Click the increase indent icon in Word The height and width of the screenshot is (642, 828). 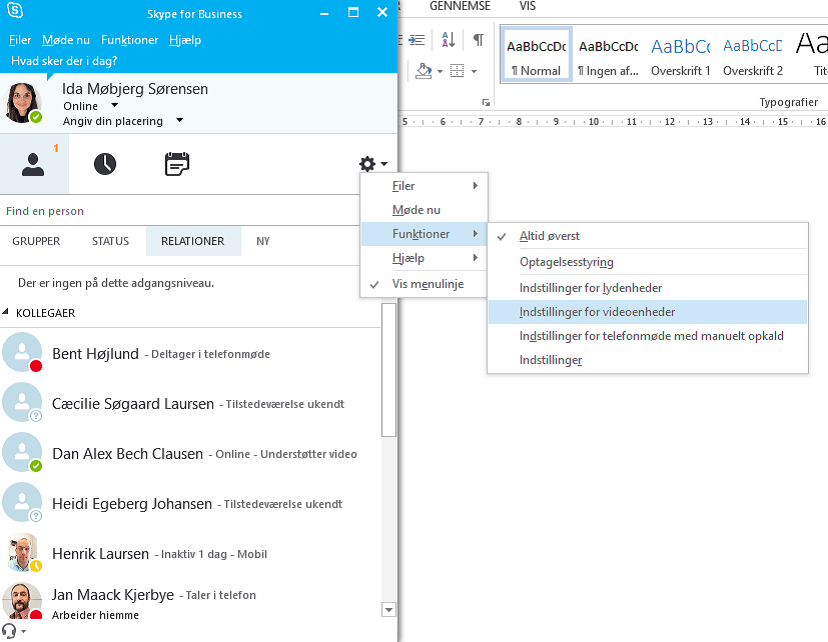(x=417, y=40)
